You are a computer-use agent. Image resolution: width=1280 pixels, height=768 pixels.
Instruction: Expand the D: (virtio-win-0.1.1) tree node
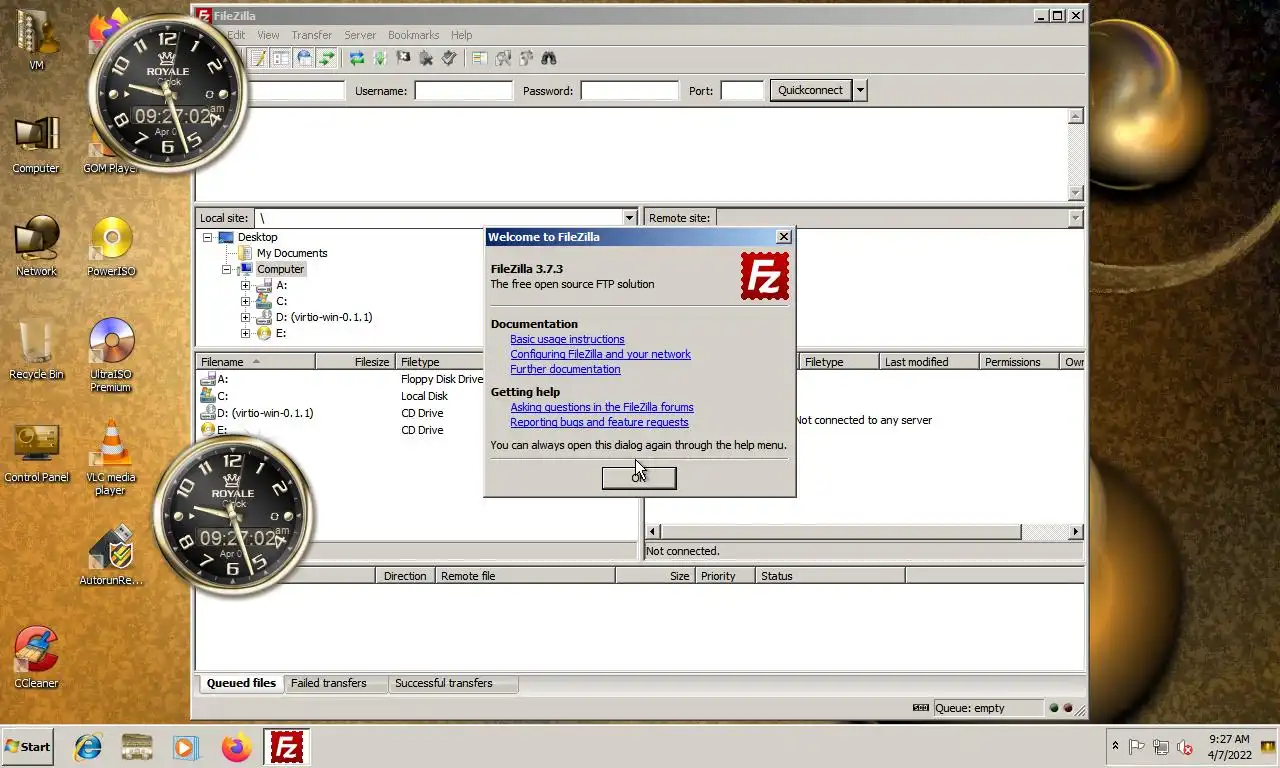(x=245, y=317)
